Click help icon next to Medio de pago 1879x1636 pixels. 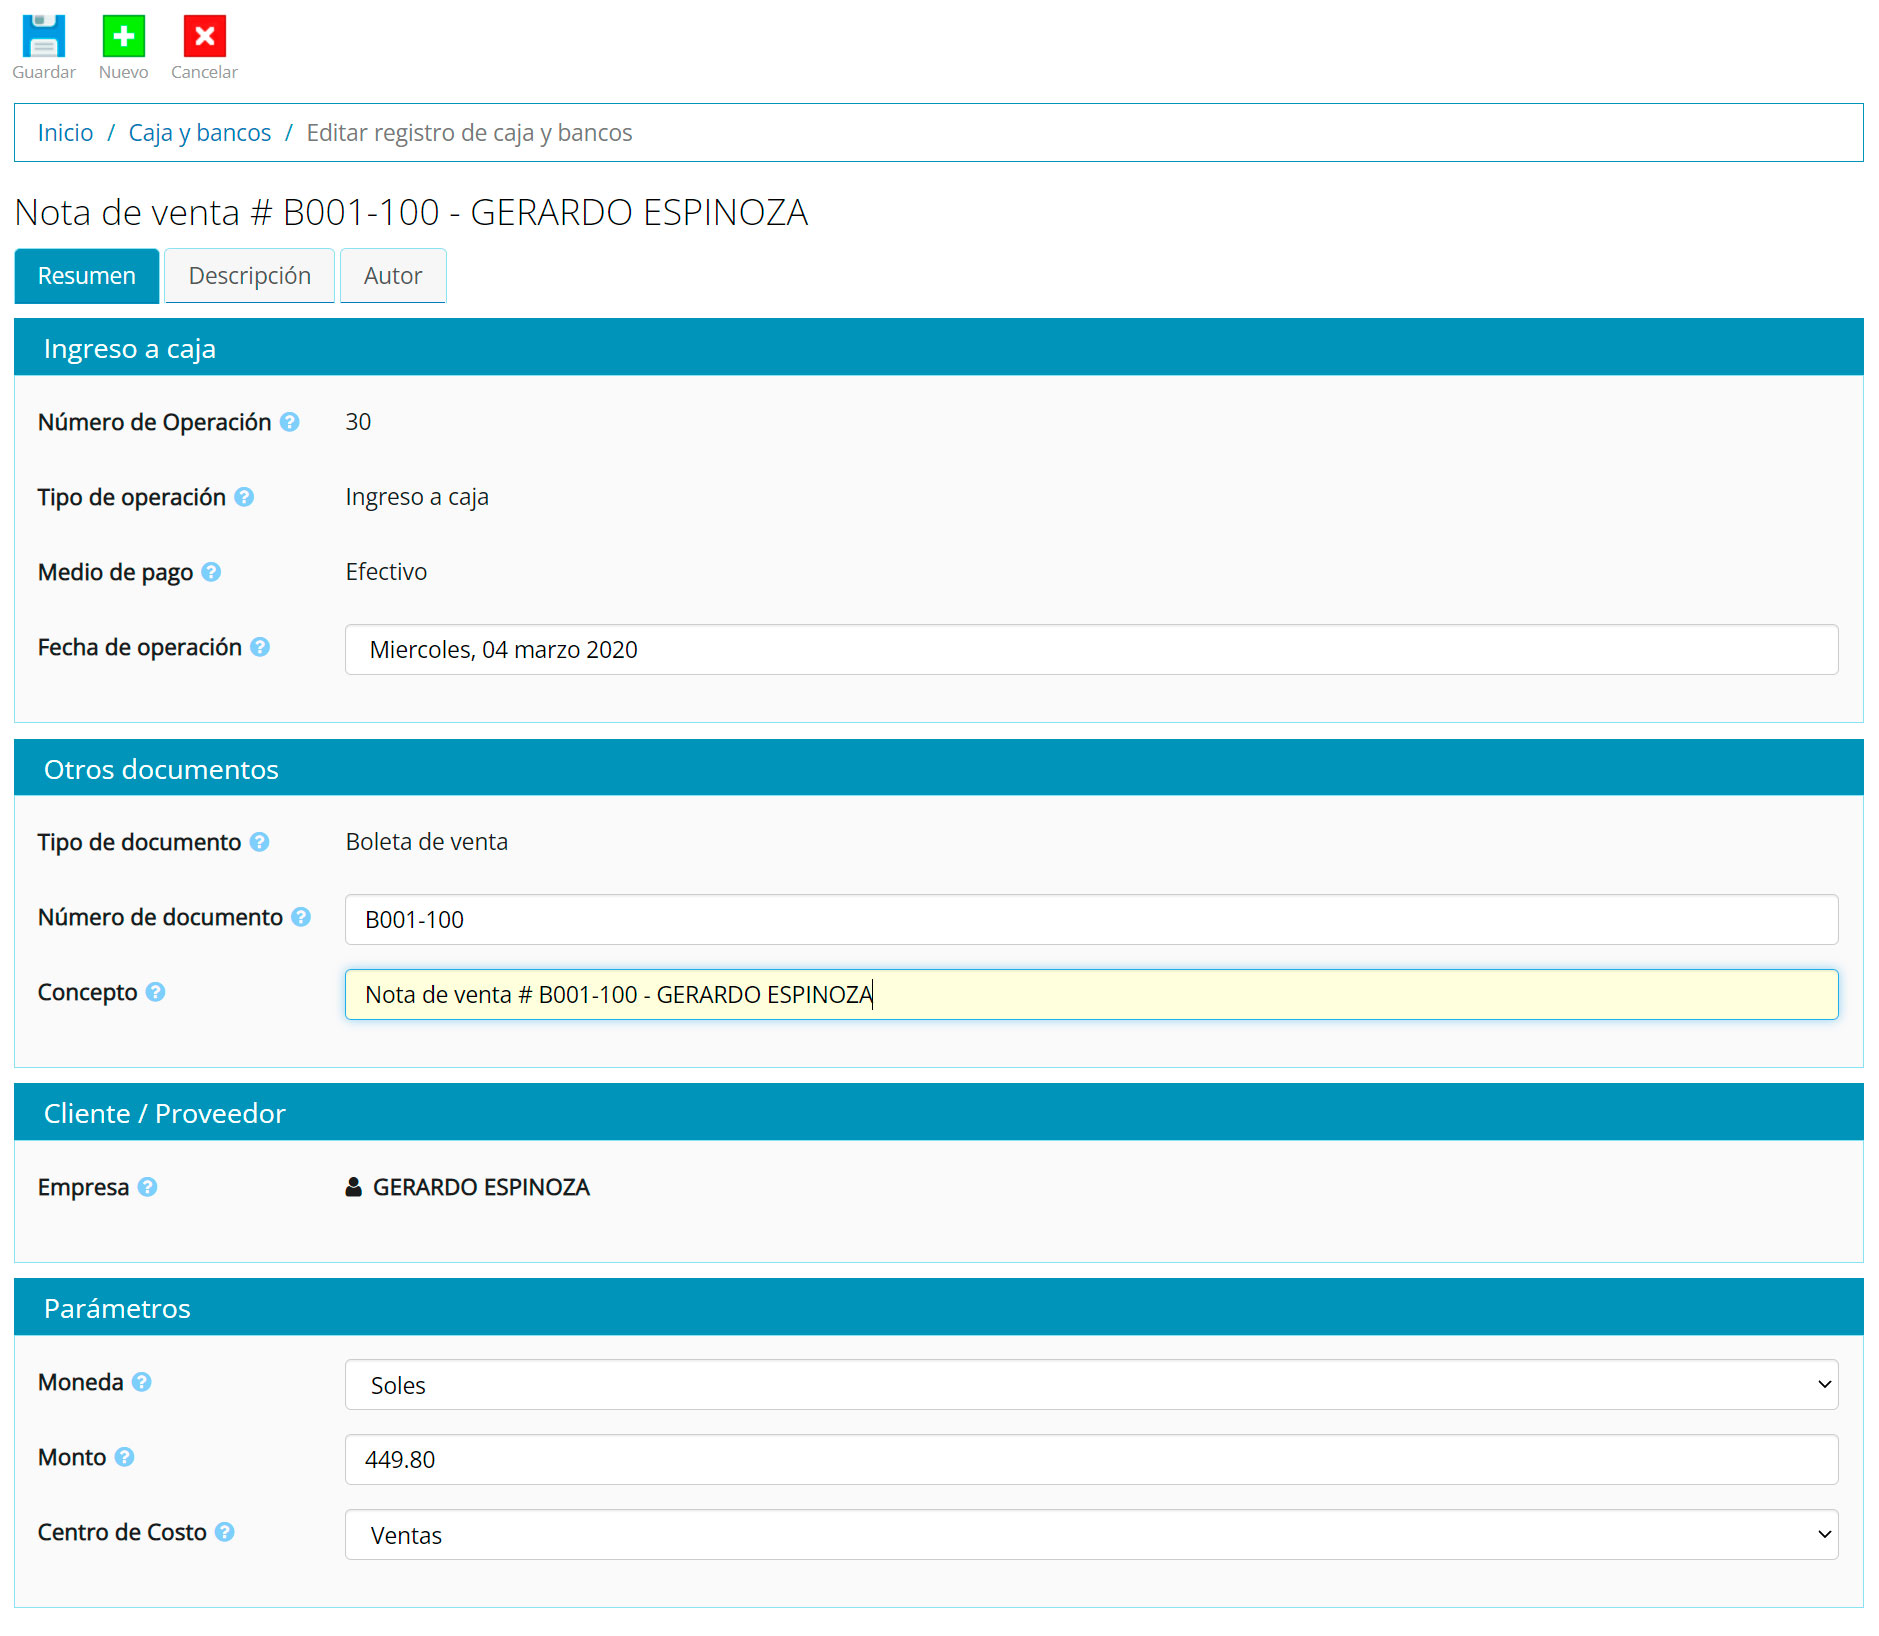[x=211, y=572]
